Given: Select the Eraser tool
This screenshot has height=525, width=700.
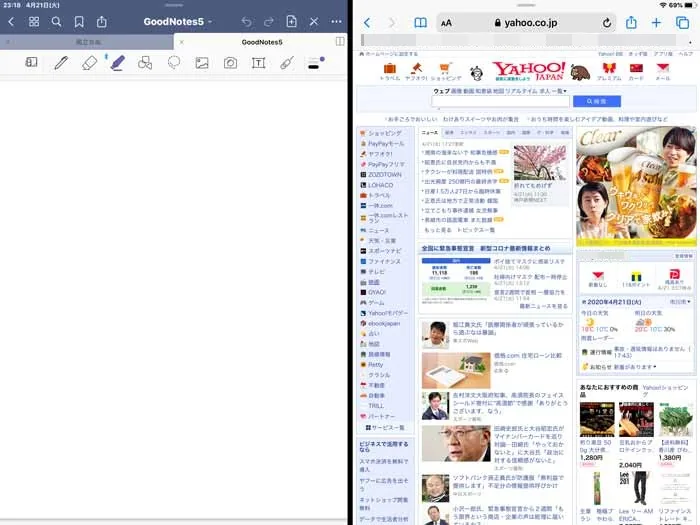Looking at the screenshot, I should 89,62.
